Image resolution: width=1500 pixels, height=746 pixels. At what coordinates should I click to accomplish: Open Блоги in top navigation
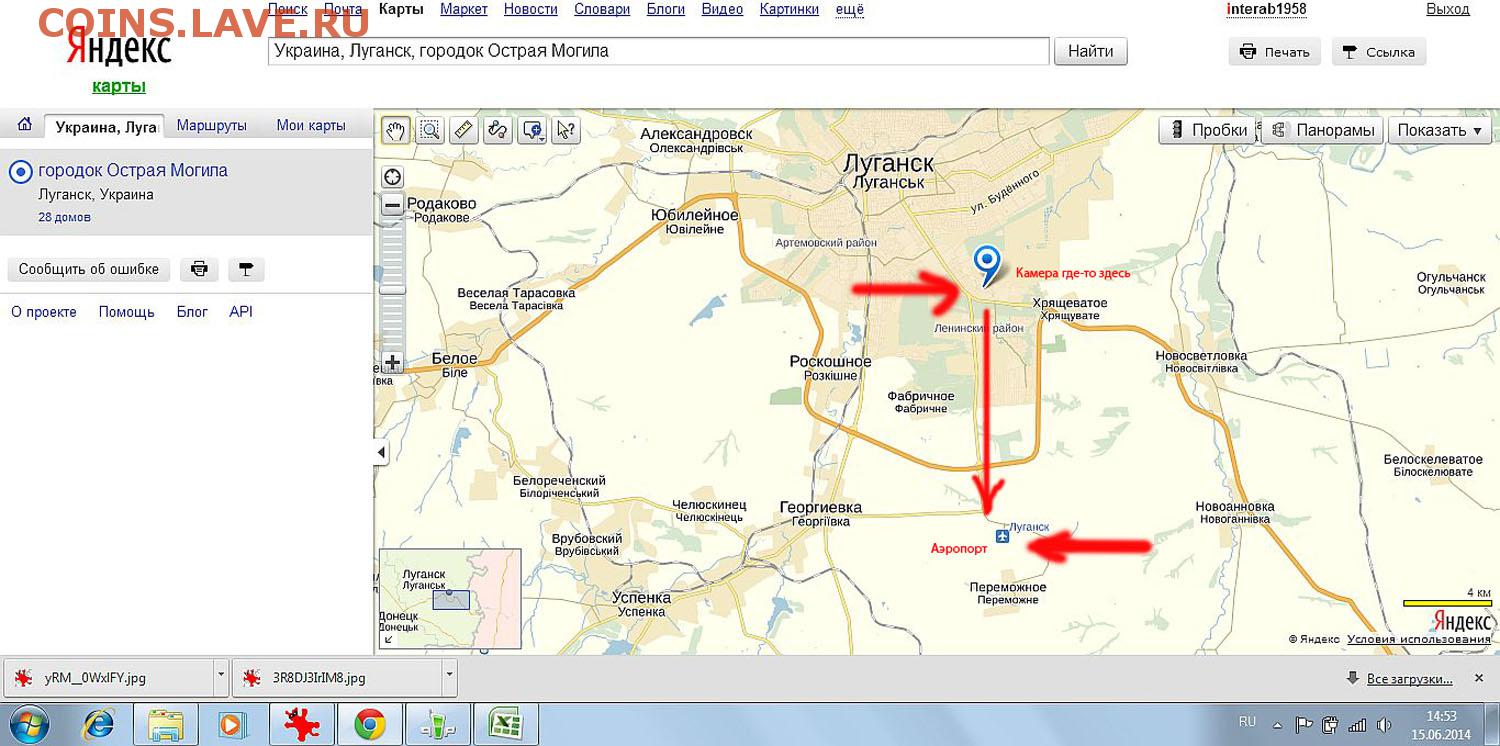665,9
